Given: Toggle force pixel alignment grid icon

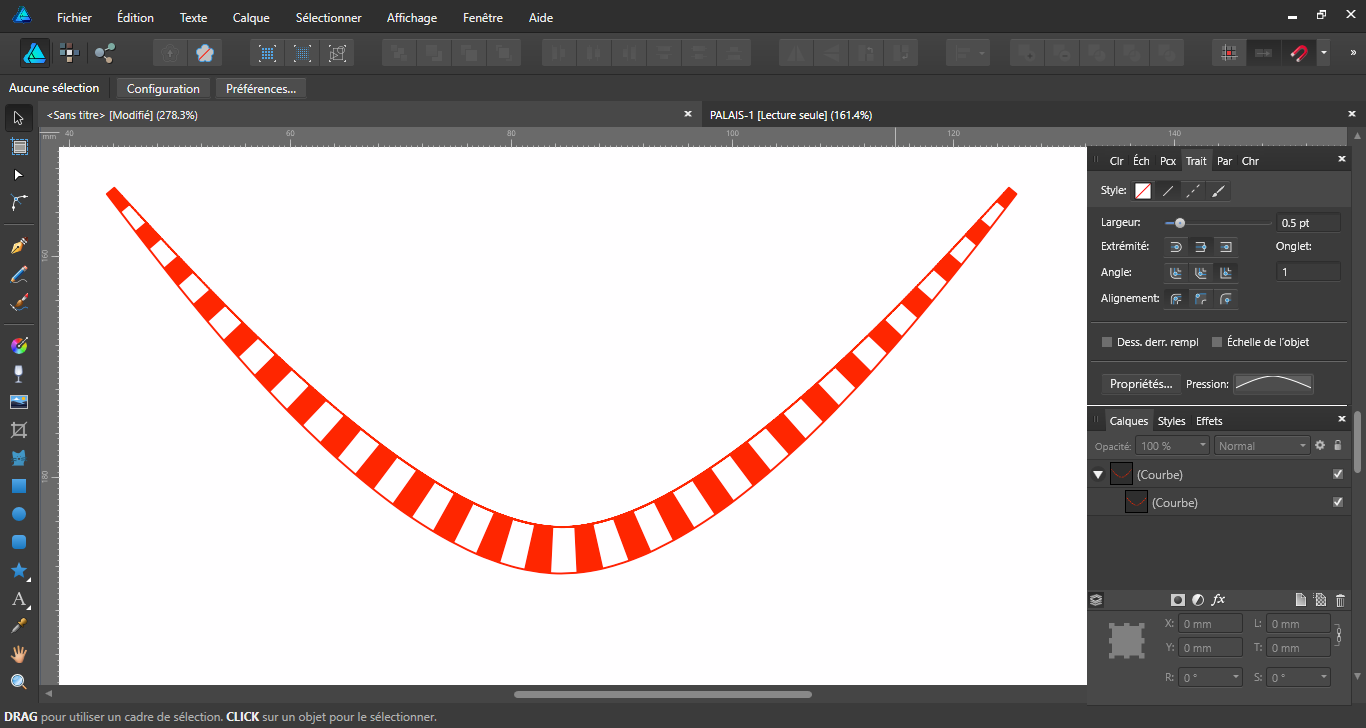Looking at the screenshot, I should [1229, 52].
